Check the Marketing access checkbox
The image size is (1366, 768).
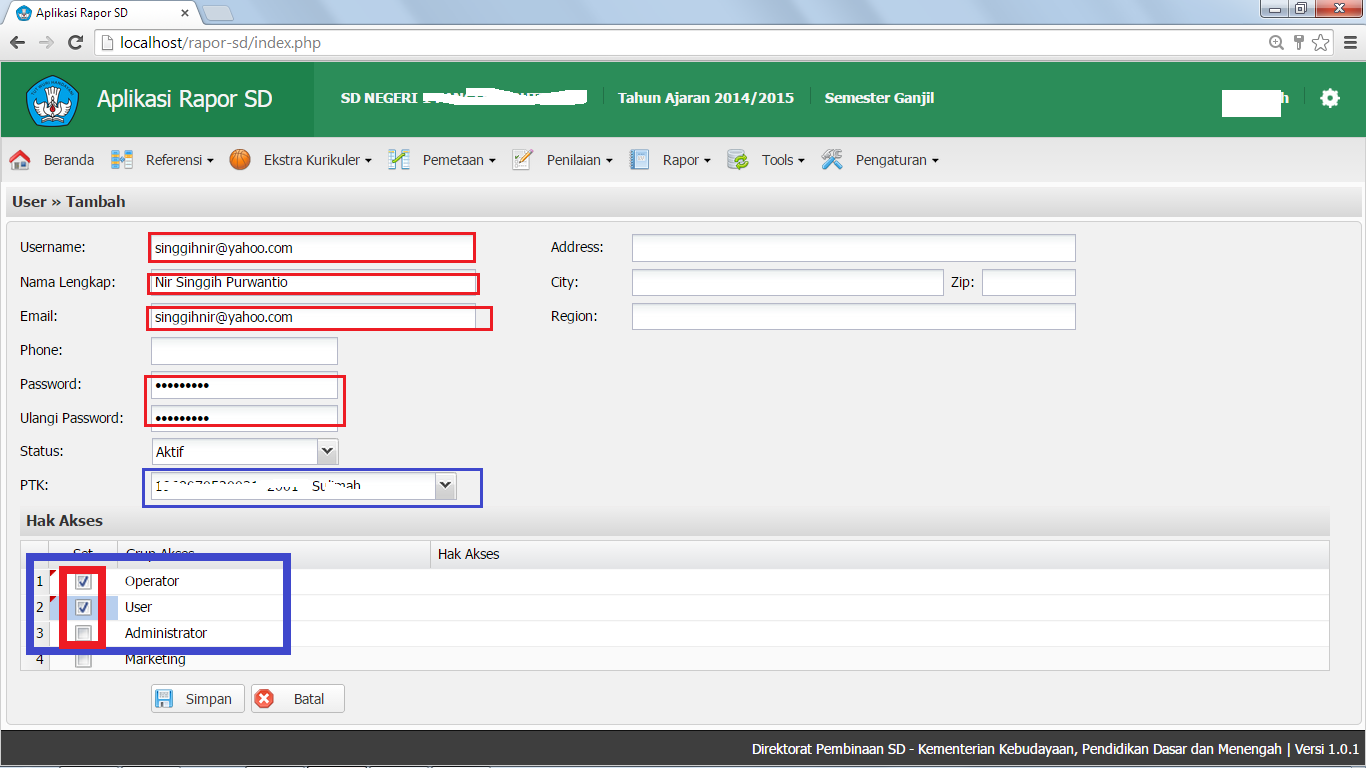click(x=84, y=659)
